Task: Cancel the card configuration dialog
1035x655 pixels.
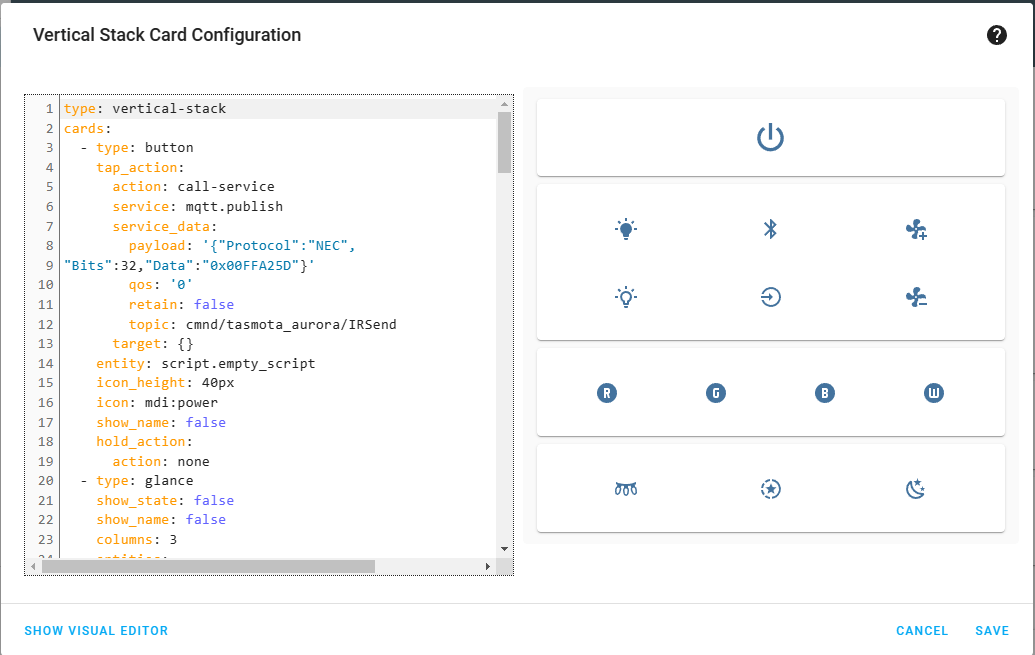Action: (921, 631)
